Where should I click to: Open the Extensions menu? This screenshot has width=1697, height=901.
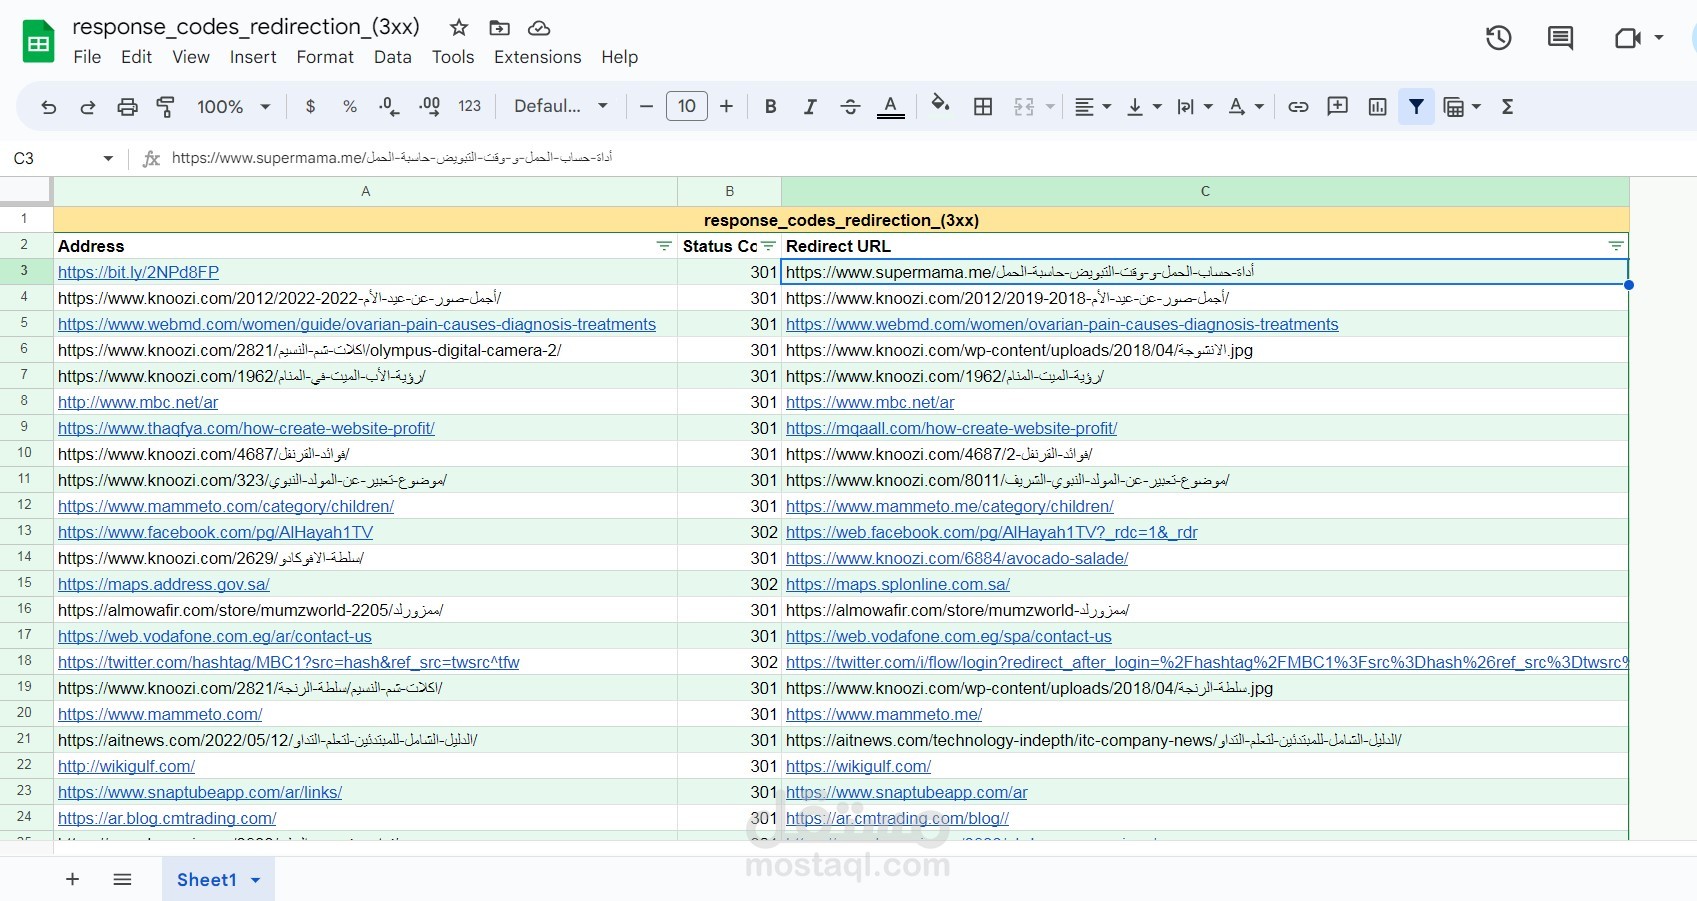coord(537,57)
